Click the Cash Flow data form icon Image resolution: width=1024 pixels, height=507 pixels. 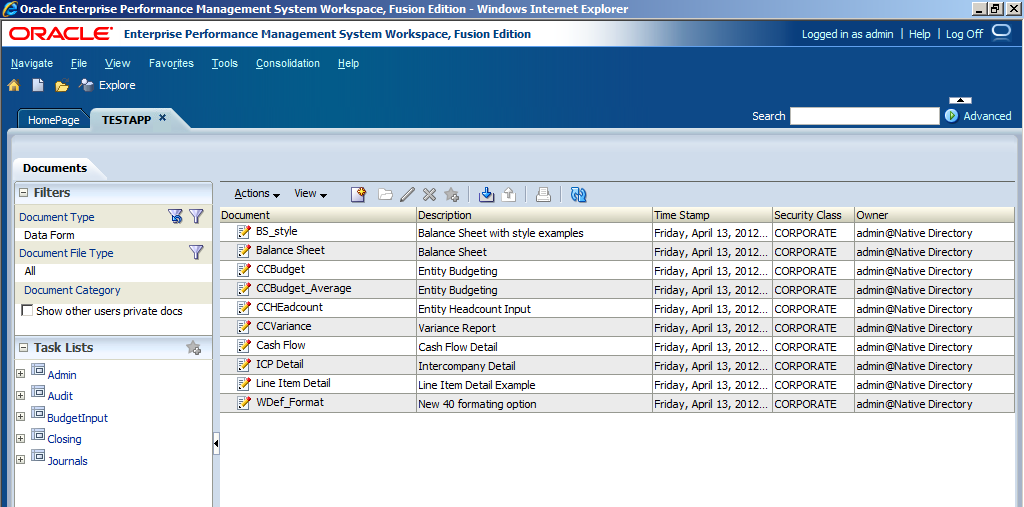pos(244,346)
